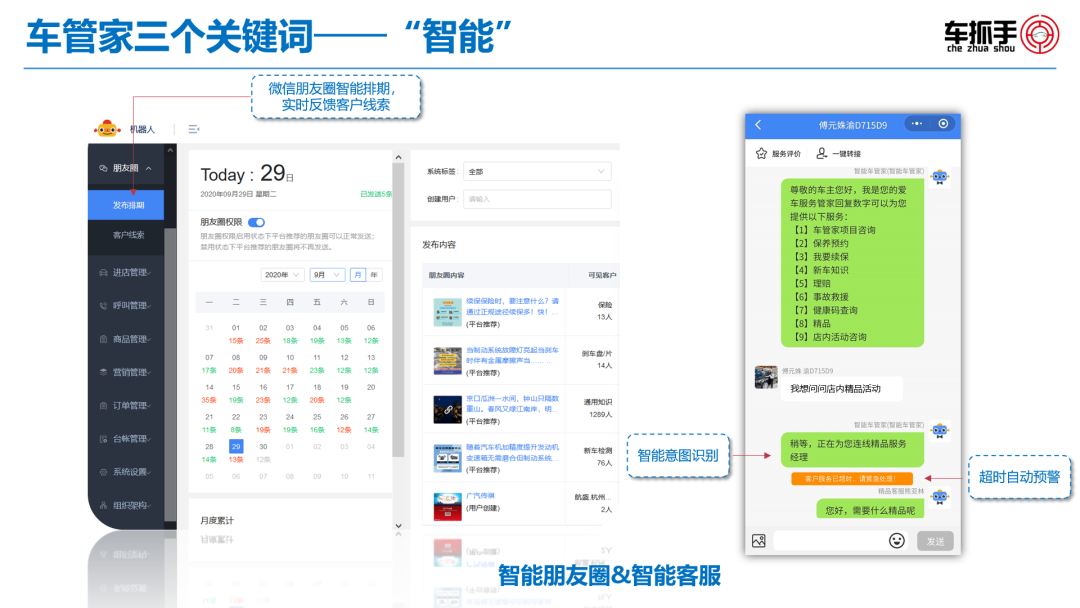This screenshot has width=1080, height=608.
Task: Collapse the 朋友圈 sidebar group
Action: (149, 168)
